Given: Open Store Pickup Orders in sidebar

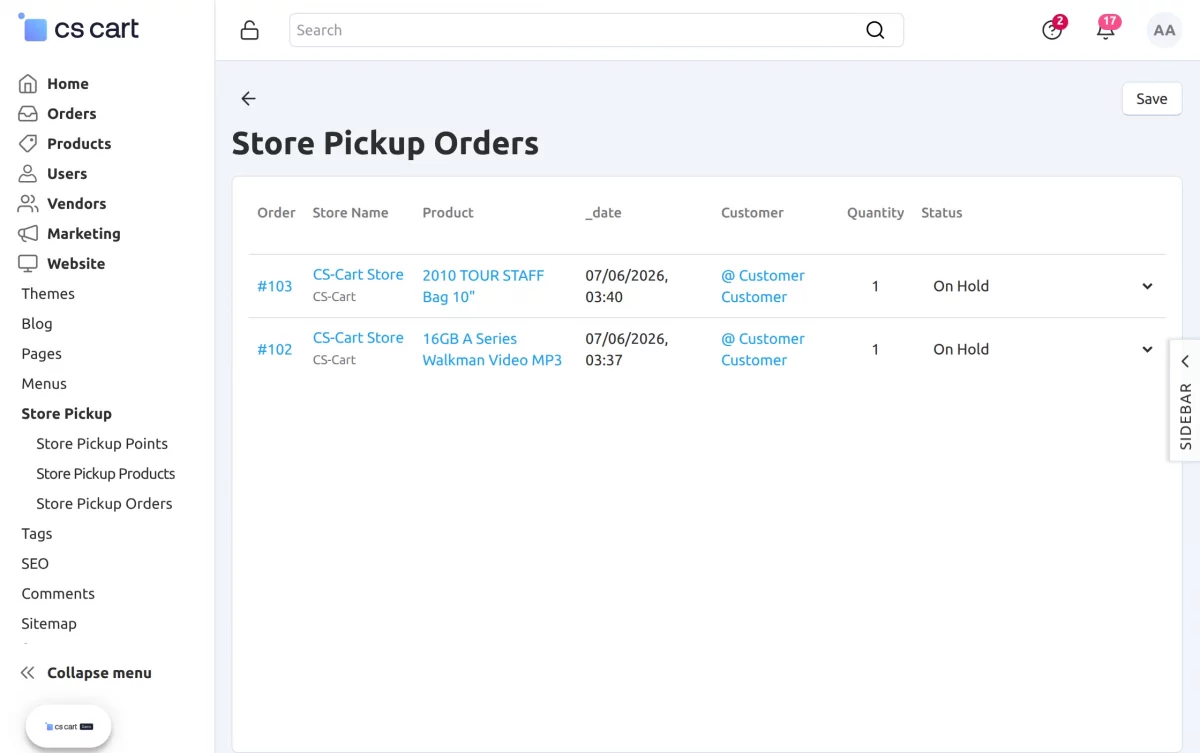Looking at the screenshot, I should (x=104, y=504).
